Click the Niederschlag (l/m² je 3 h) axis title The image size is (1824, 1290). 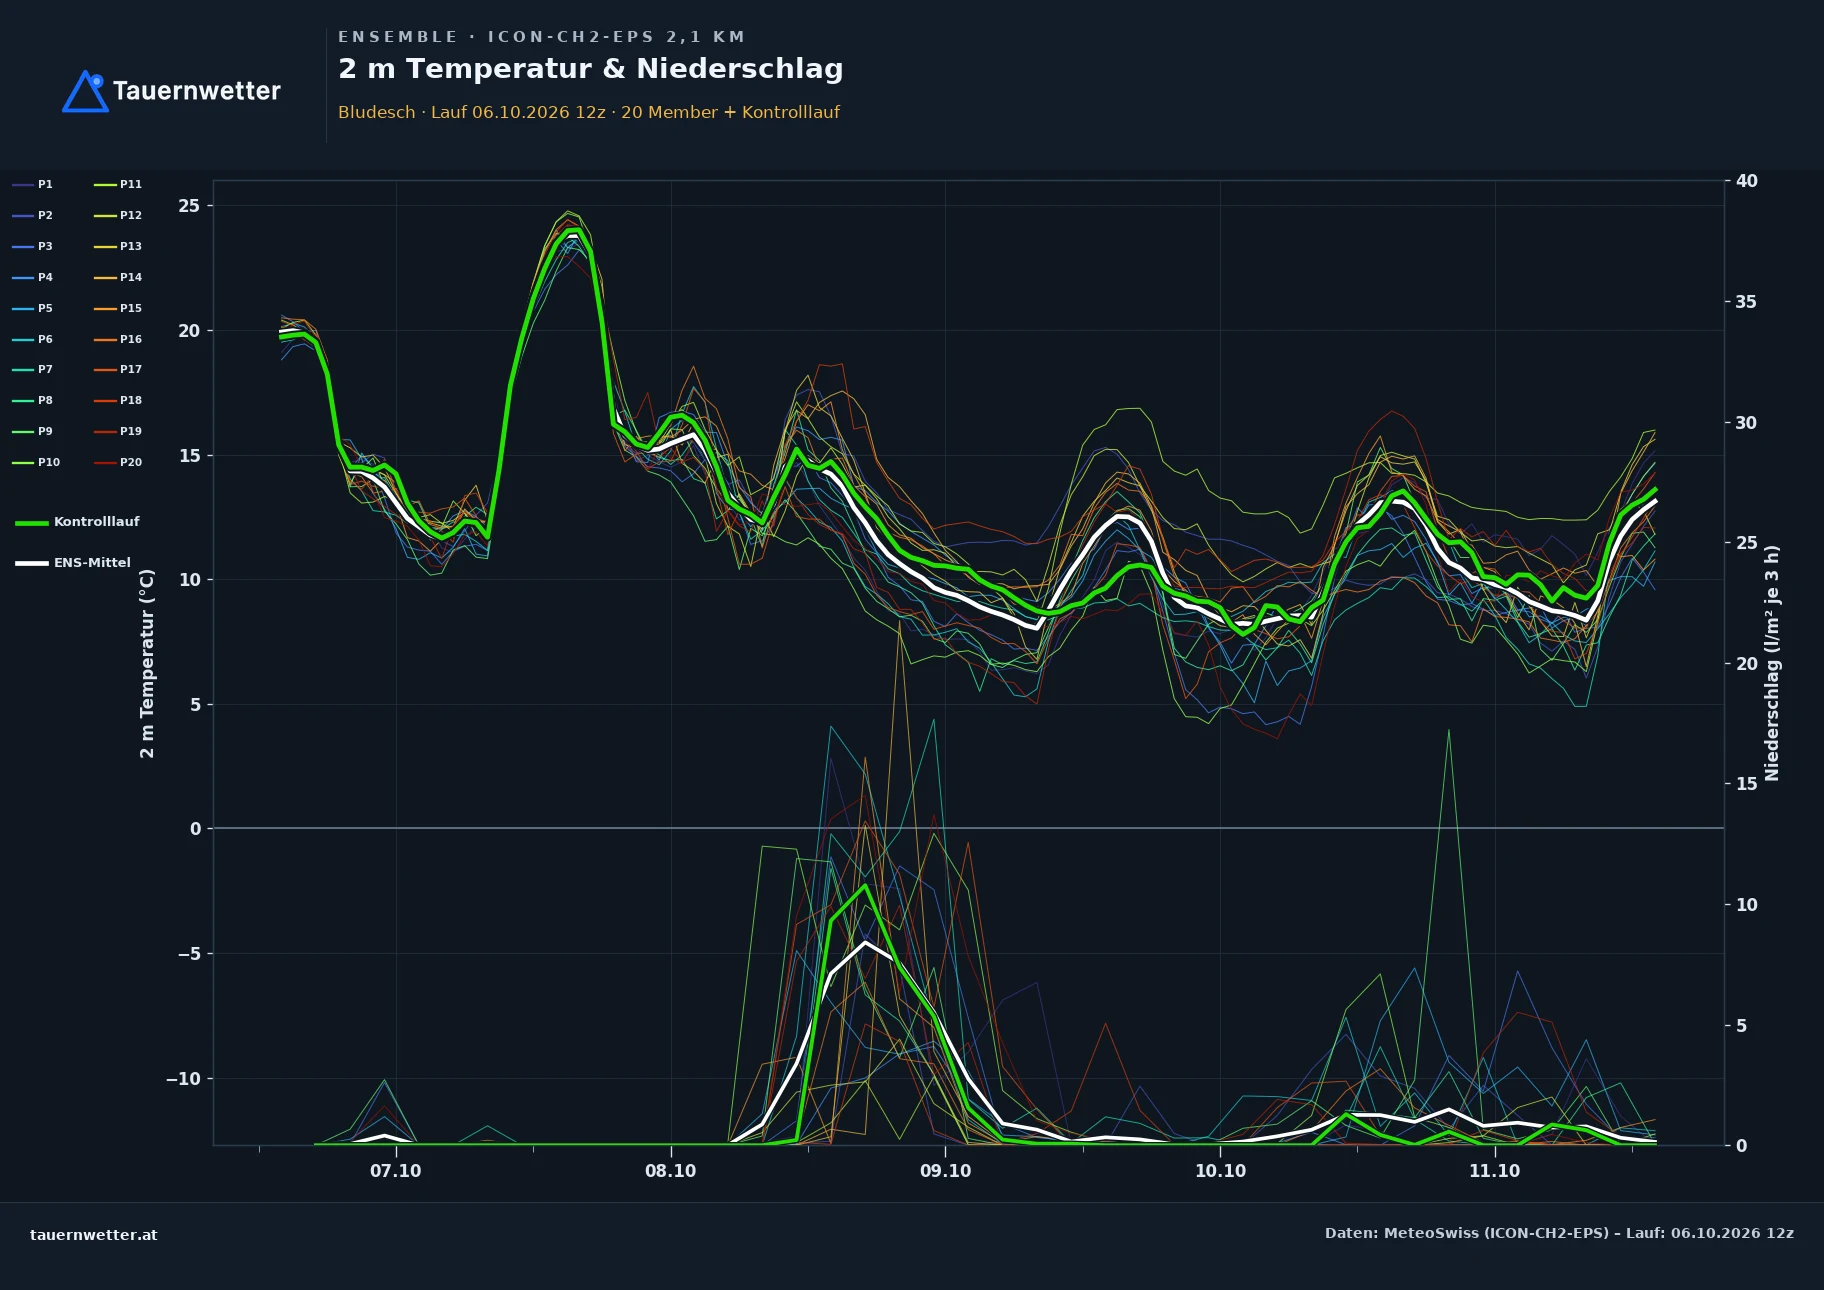[x=1772, y=663]
